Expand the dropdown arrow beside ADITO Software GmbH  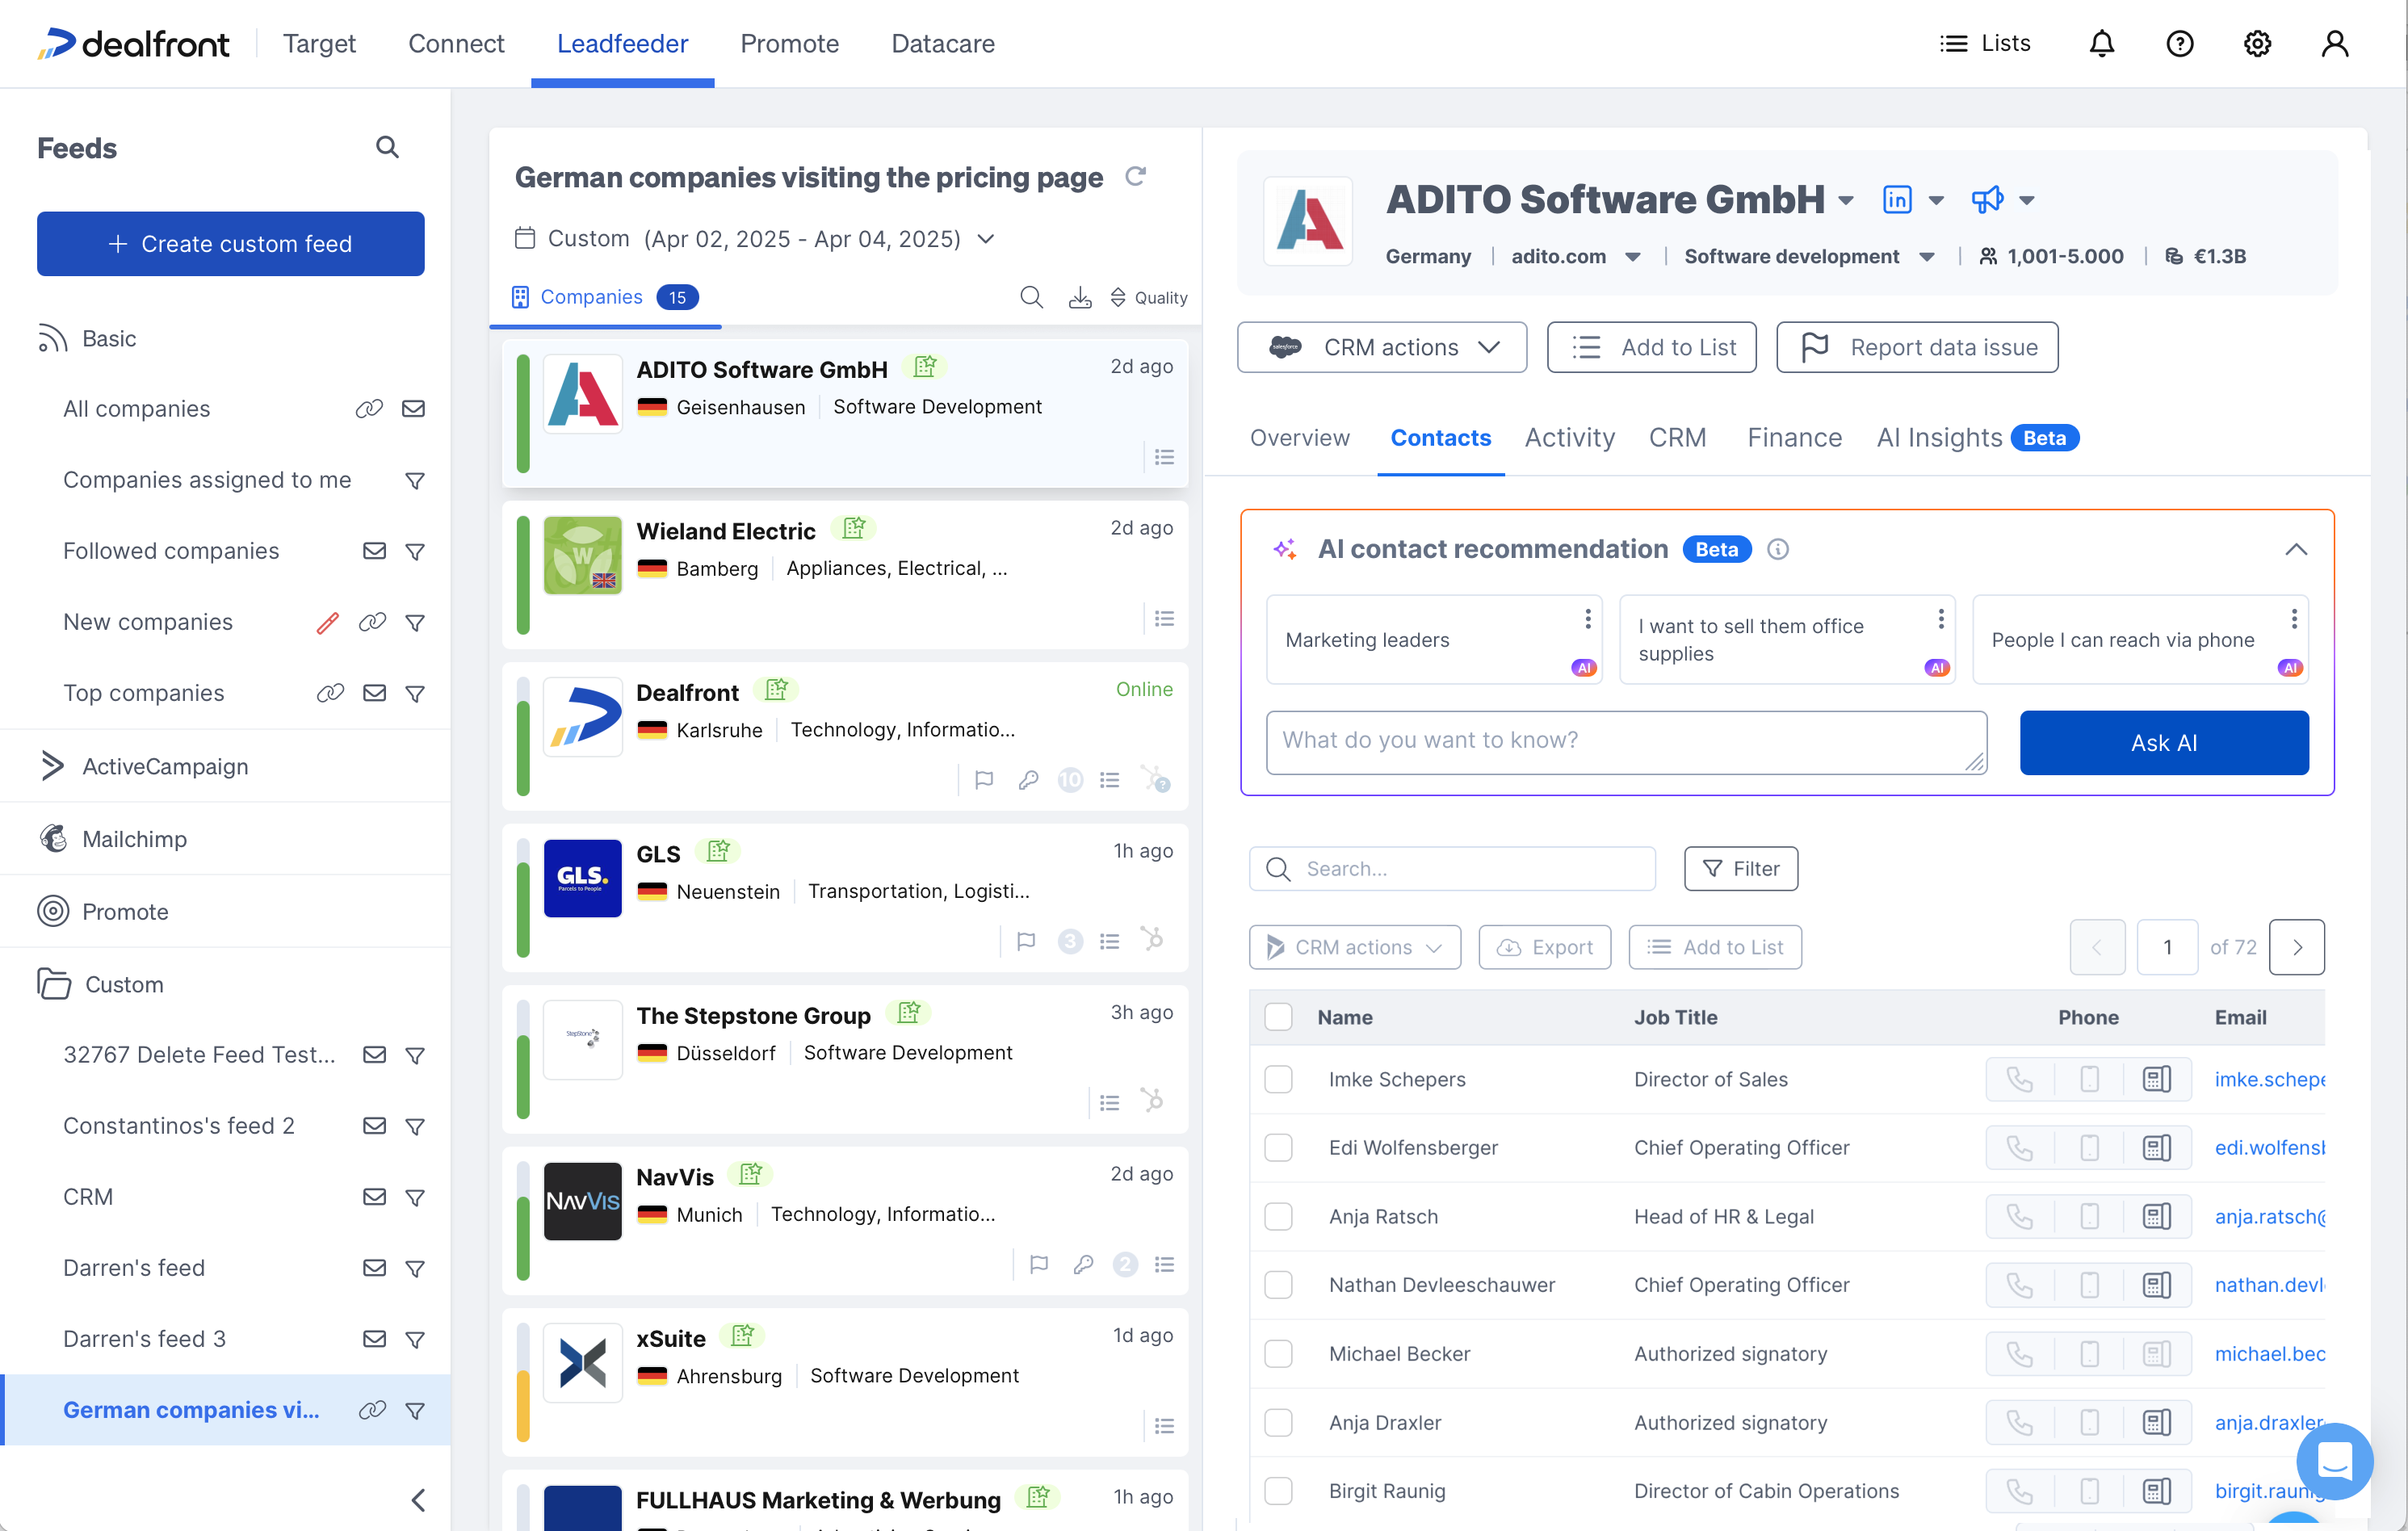click(1846, 201)
